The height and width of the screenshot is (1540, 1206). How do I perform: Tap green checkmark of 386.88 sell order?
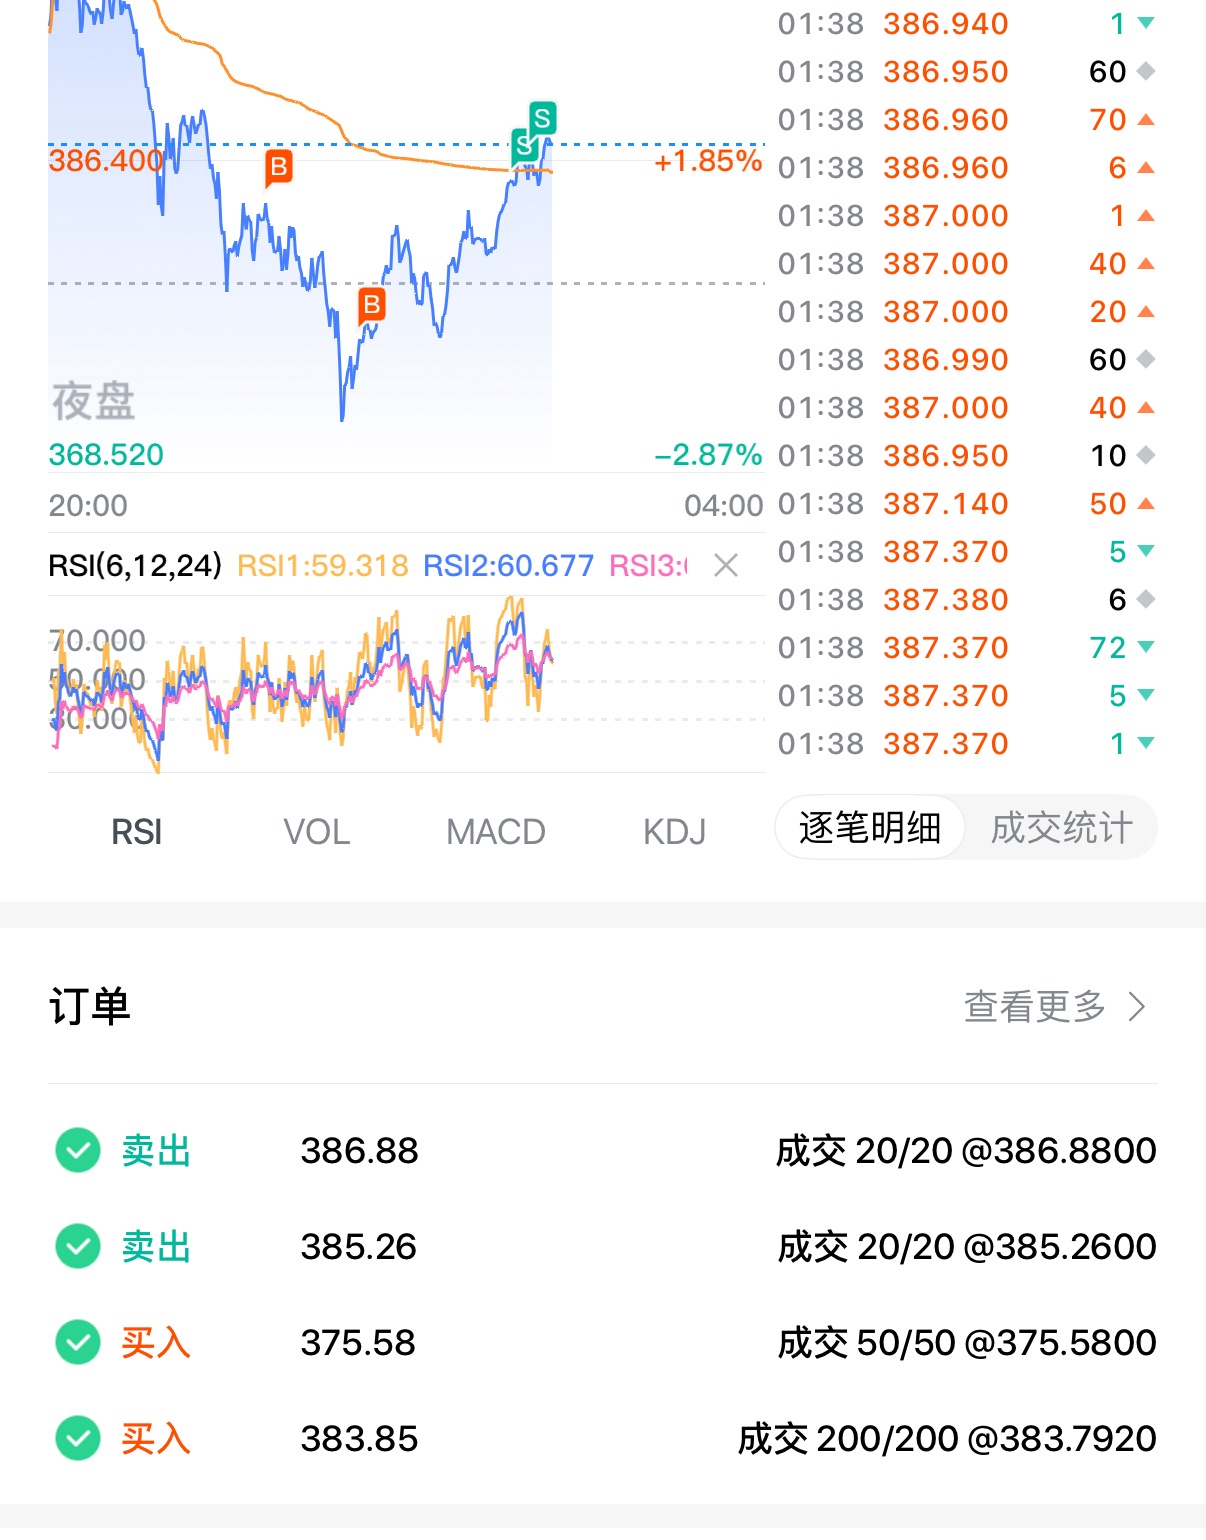point(78,1150)
